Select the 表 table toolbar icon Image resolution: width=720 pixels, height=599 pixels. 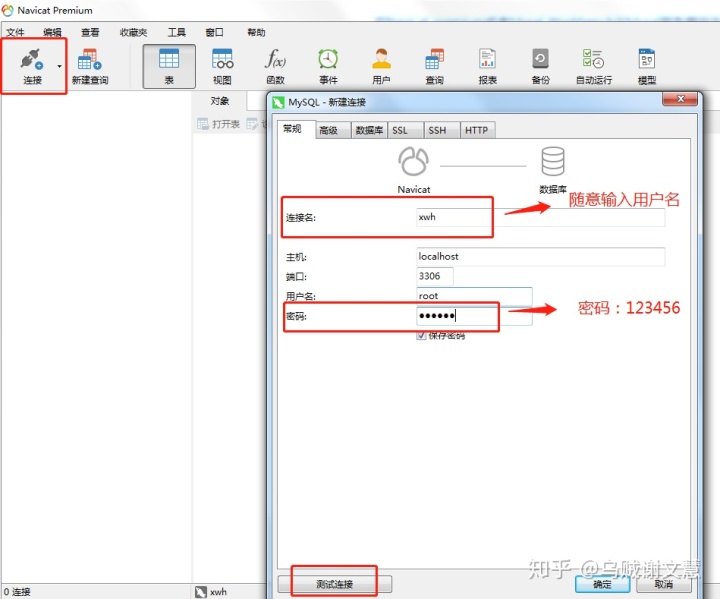(x=169, y=67)
